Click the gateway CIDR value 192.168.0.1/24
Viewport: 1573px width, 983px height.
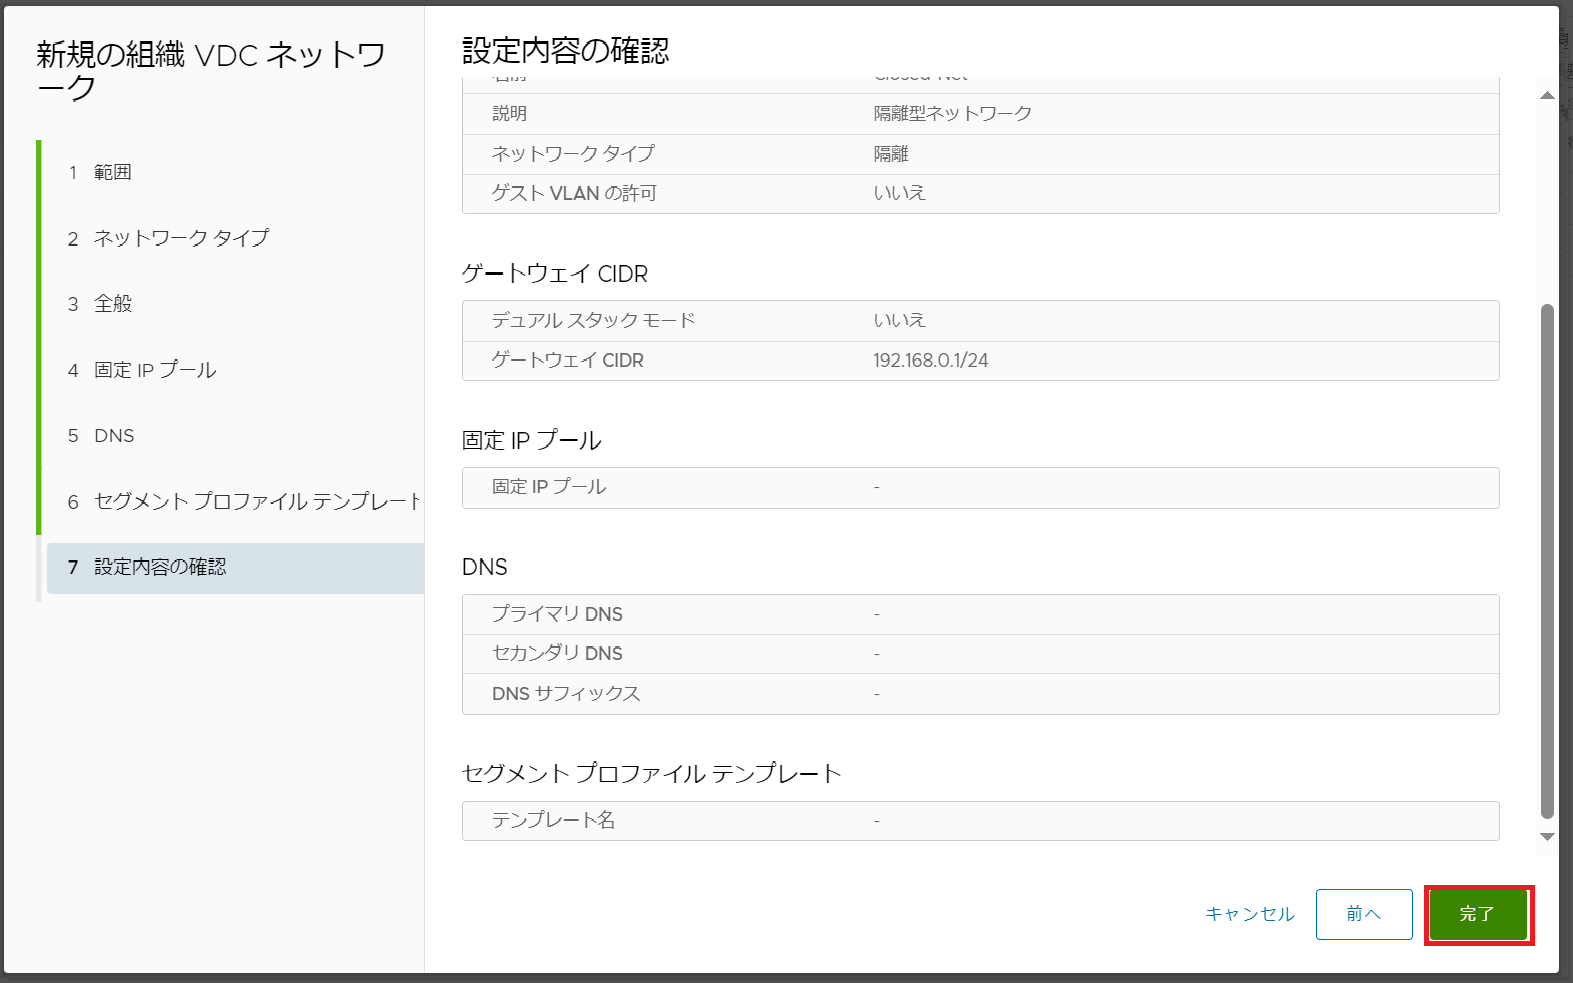(930, 361)
